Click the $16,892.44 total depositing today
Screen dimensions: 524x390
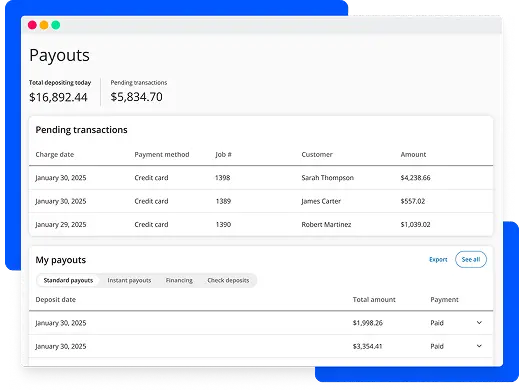(x=58, y=97)
